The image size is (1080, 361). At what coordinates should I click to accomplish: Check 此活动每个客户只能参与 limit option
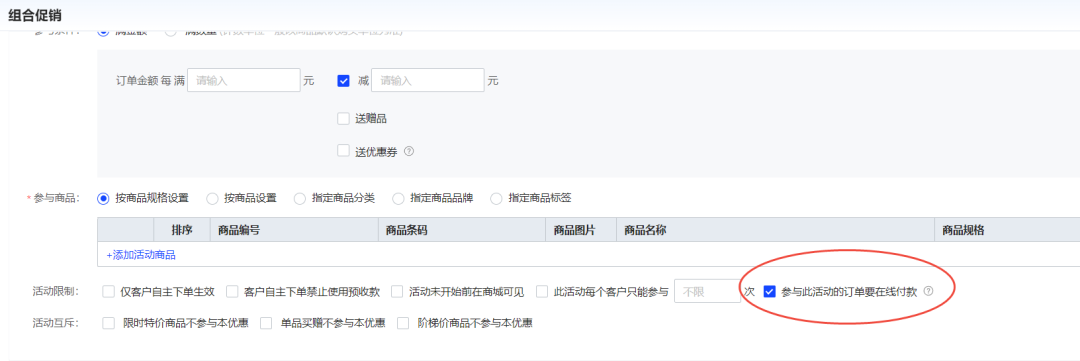coord(542,291)
